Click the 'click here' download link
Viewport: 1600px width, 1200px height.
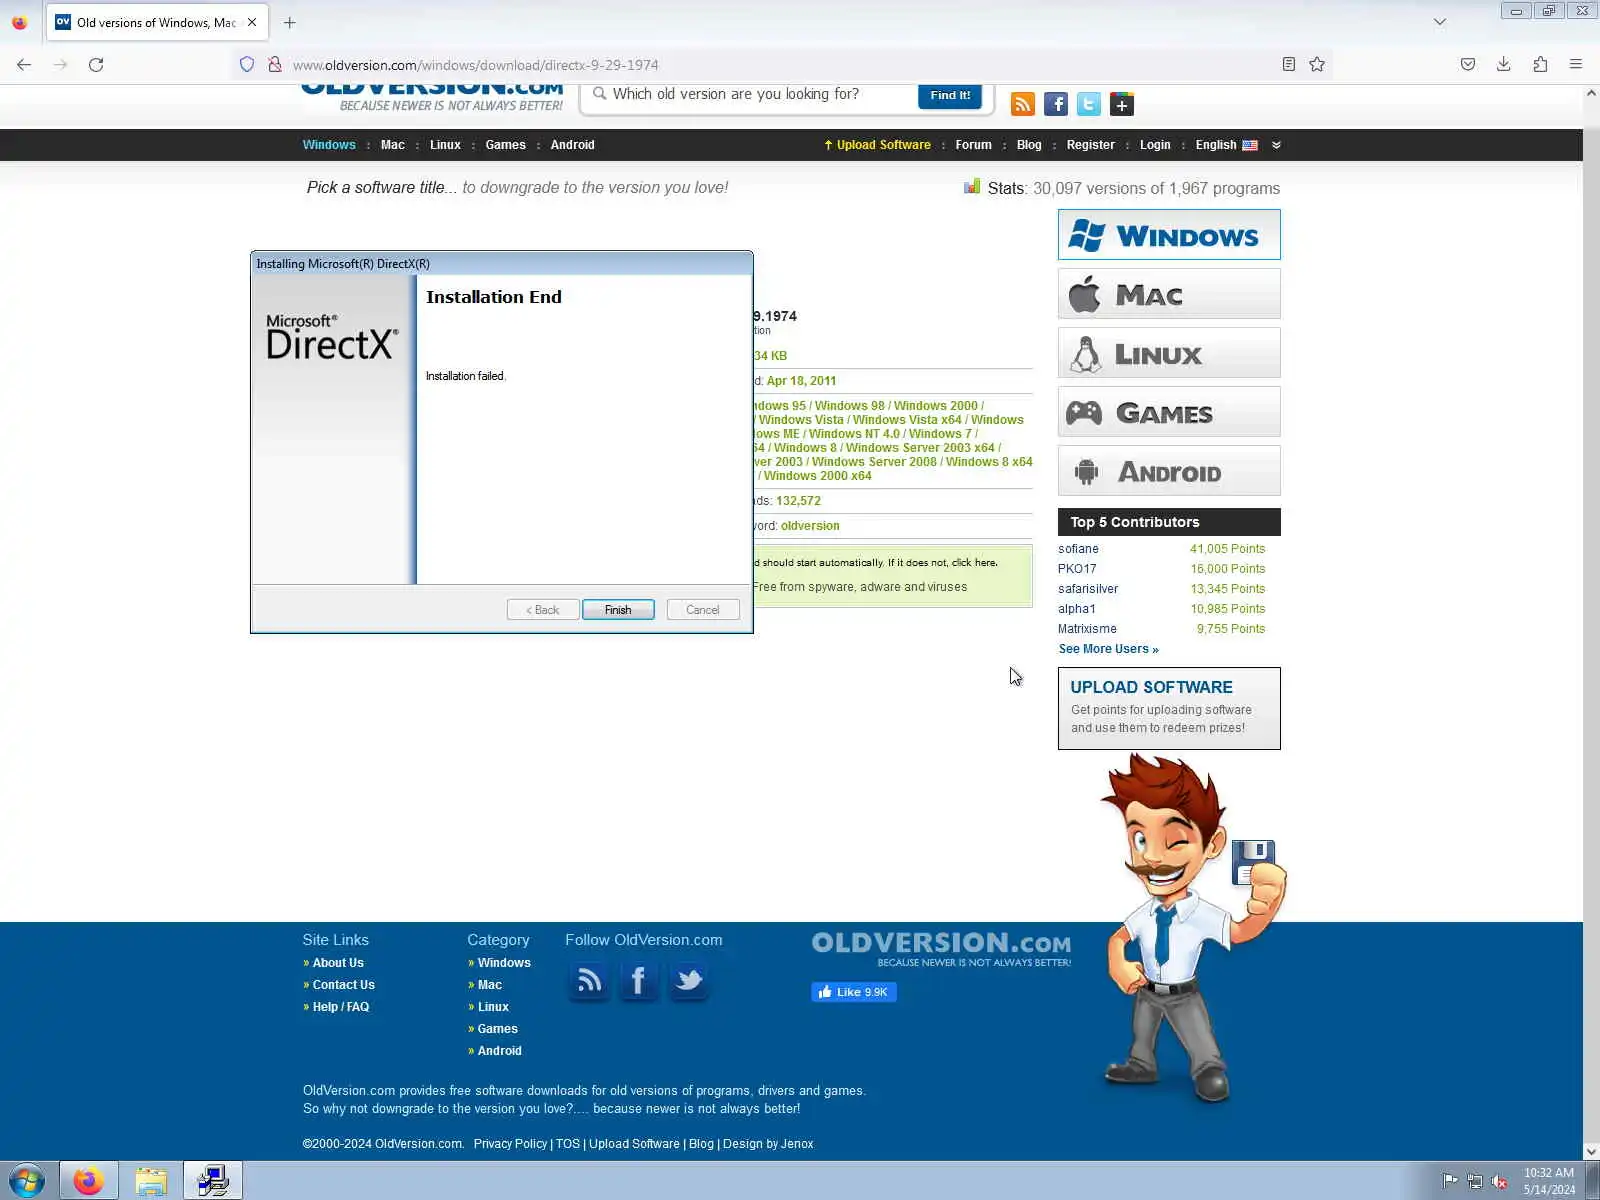973,563
